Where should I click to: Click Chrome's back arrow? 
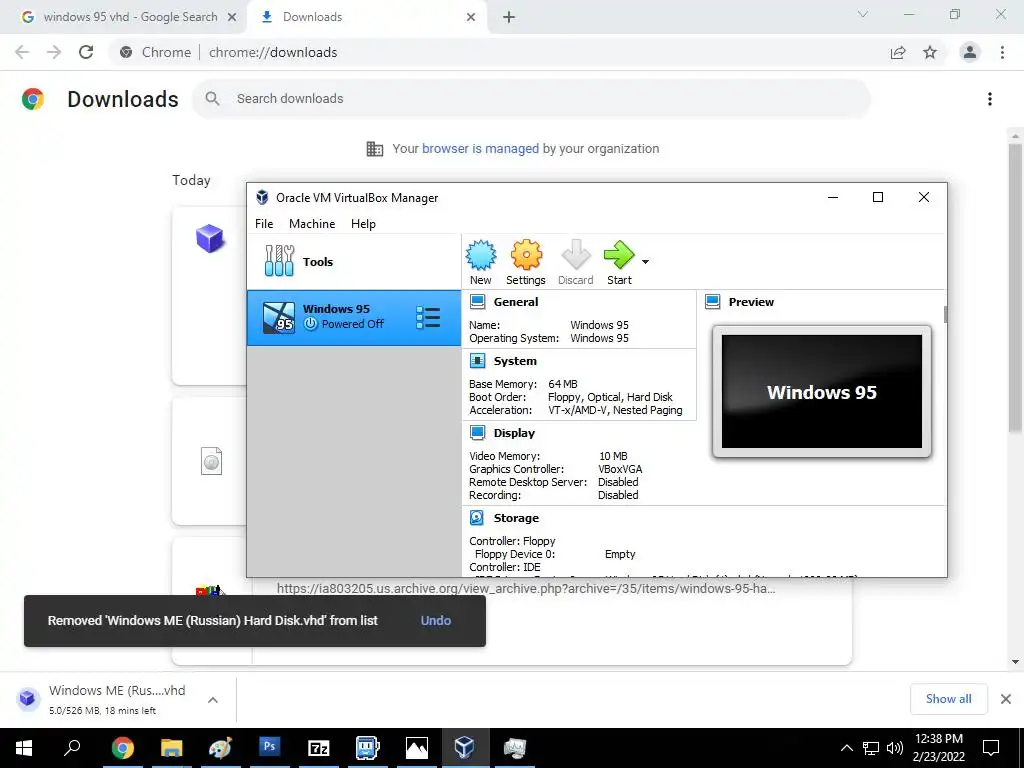click(22, 52)
